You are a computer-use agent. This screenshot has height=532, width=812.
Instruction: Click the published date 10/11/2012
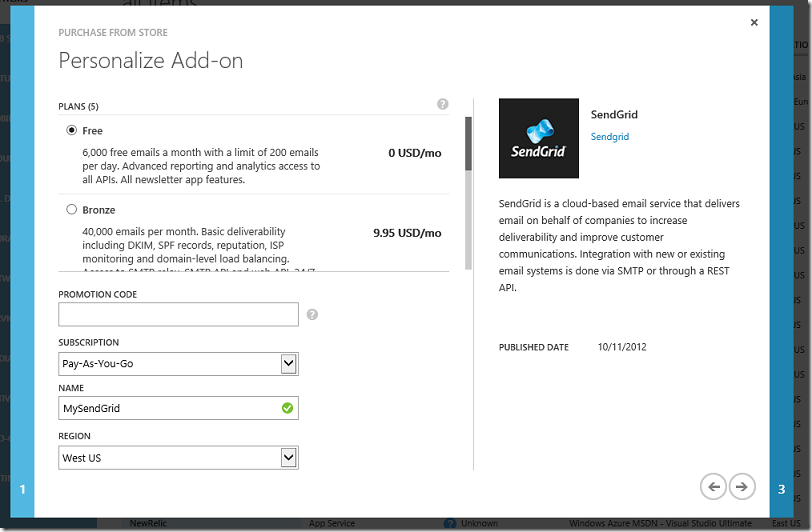pos(622,347)
